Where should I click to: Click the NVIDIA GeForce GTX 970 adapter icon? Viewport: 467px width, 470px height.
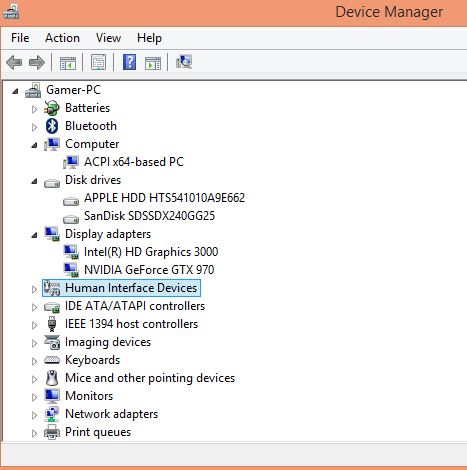71,270
